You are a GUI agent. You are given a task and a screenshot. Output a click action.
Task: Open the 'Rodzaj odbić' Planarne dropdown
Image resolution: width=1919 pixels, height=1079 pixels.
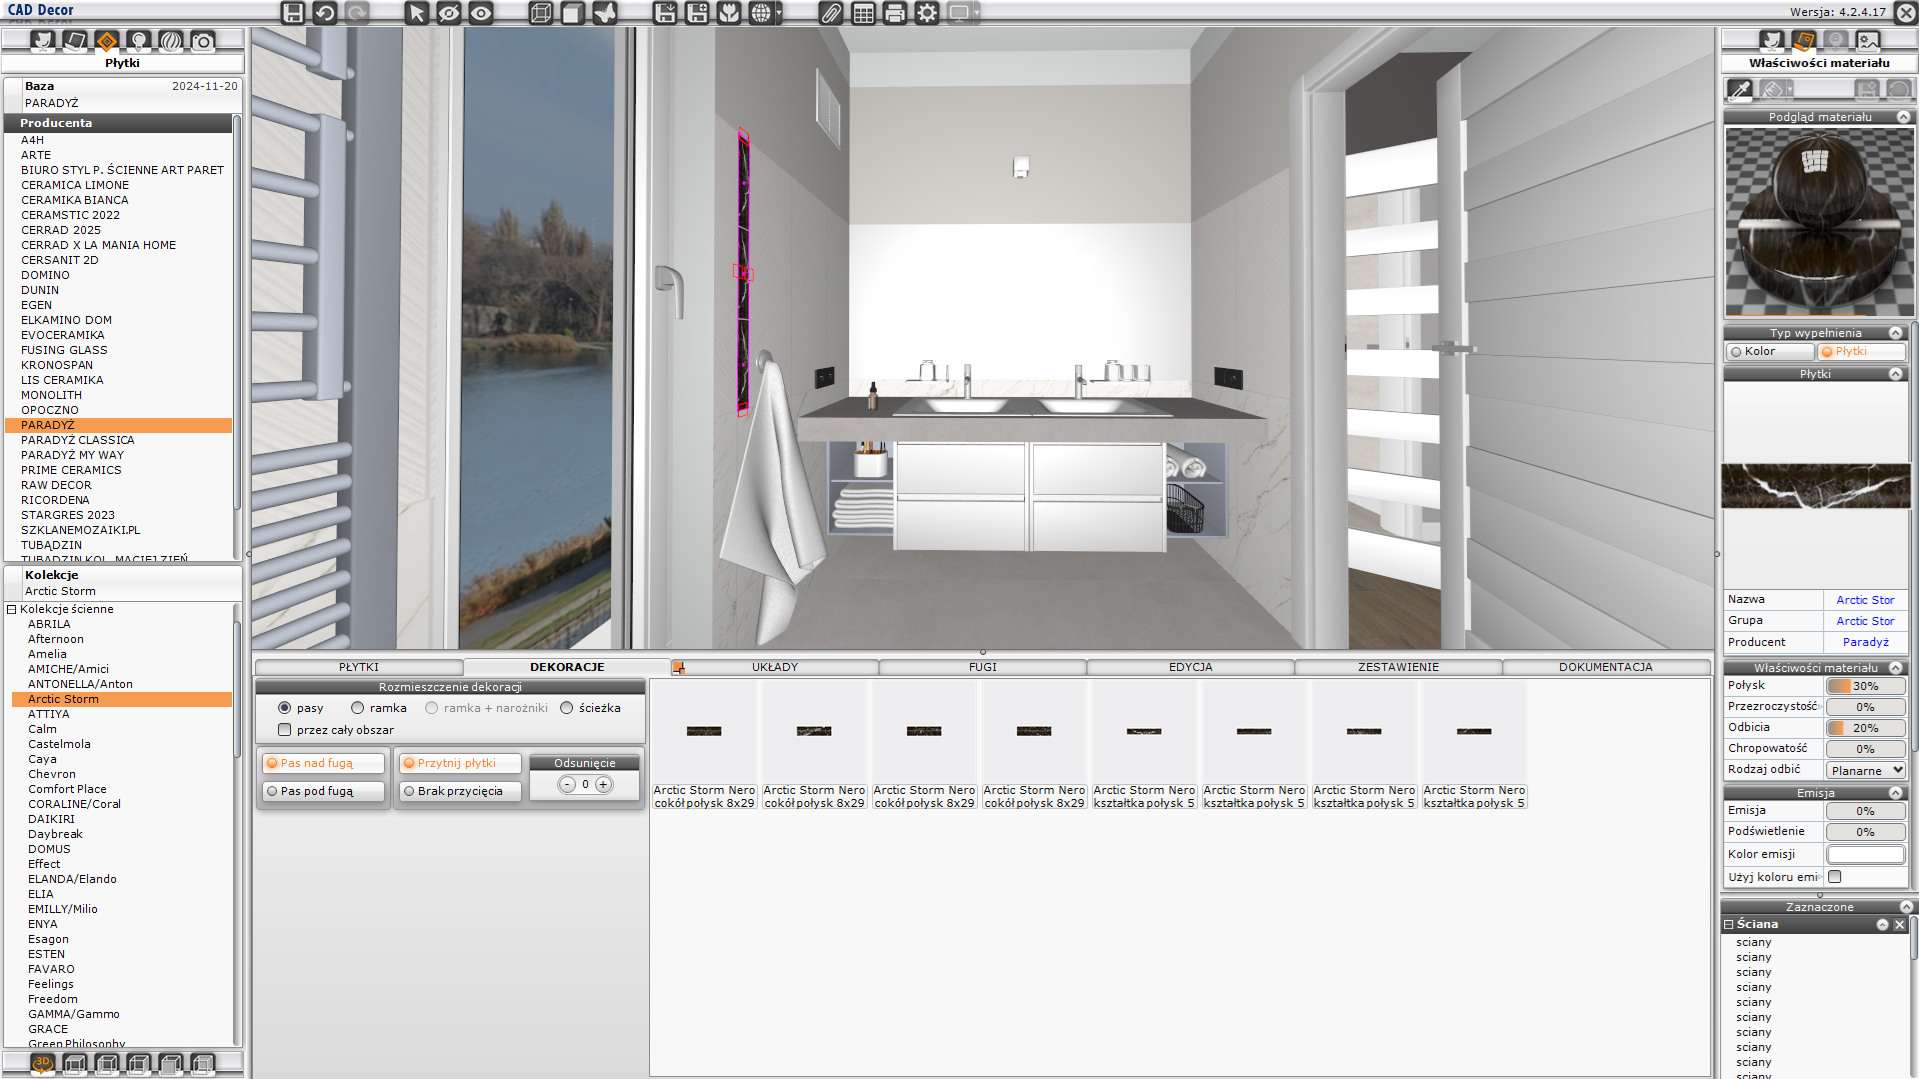click(x=1866, y=770)
